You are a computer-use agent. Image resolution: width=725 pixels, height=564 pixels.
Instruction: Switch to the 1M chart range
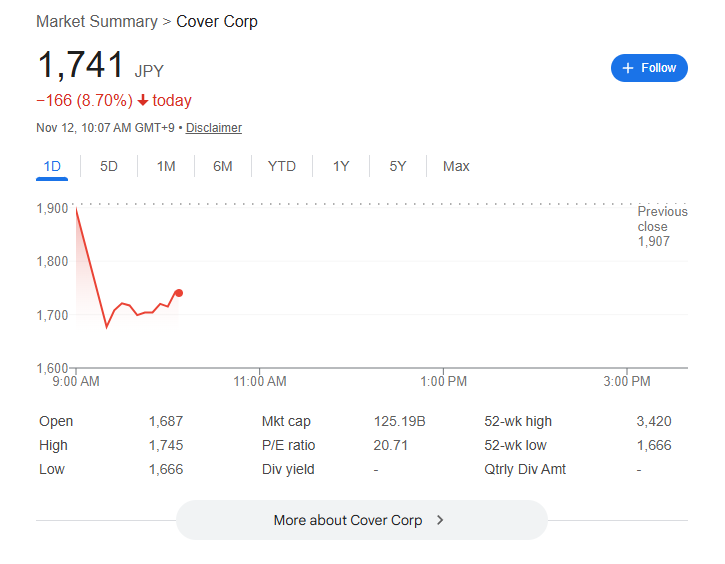pos(166,166)
